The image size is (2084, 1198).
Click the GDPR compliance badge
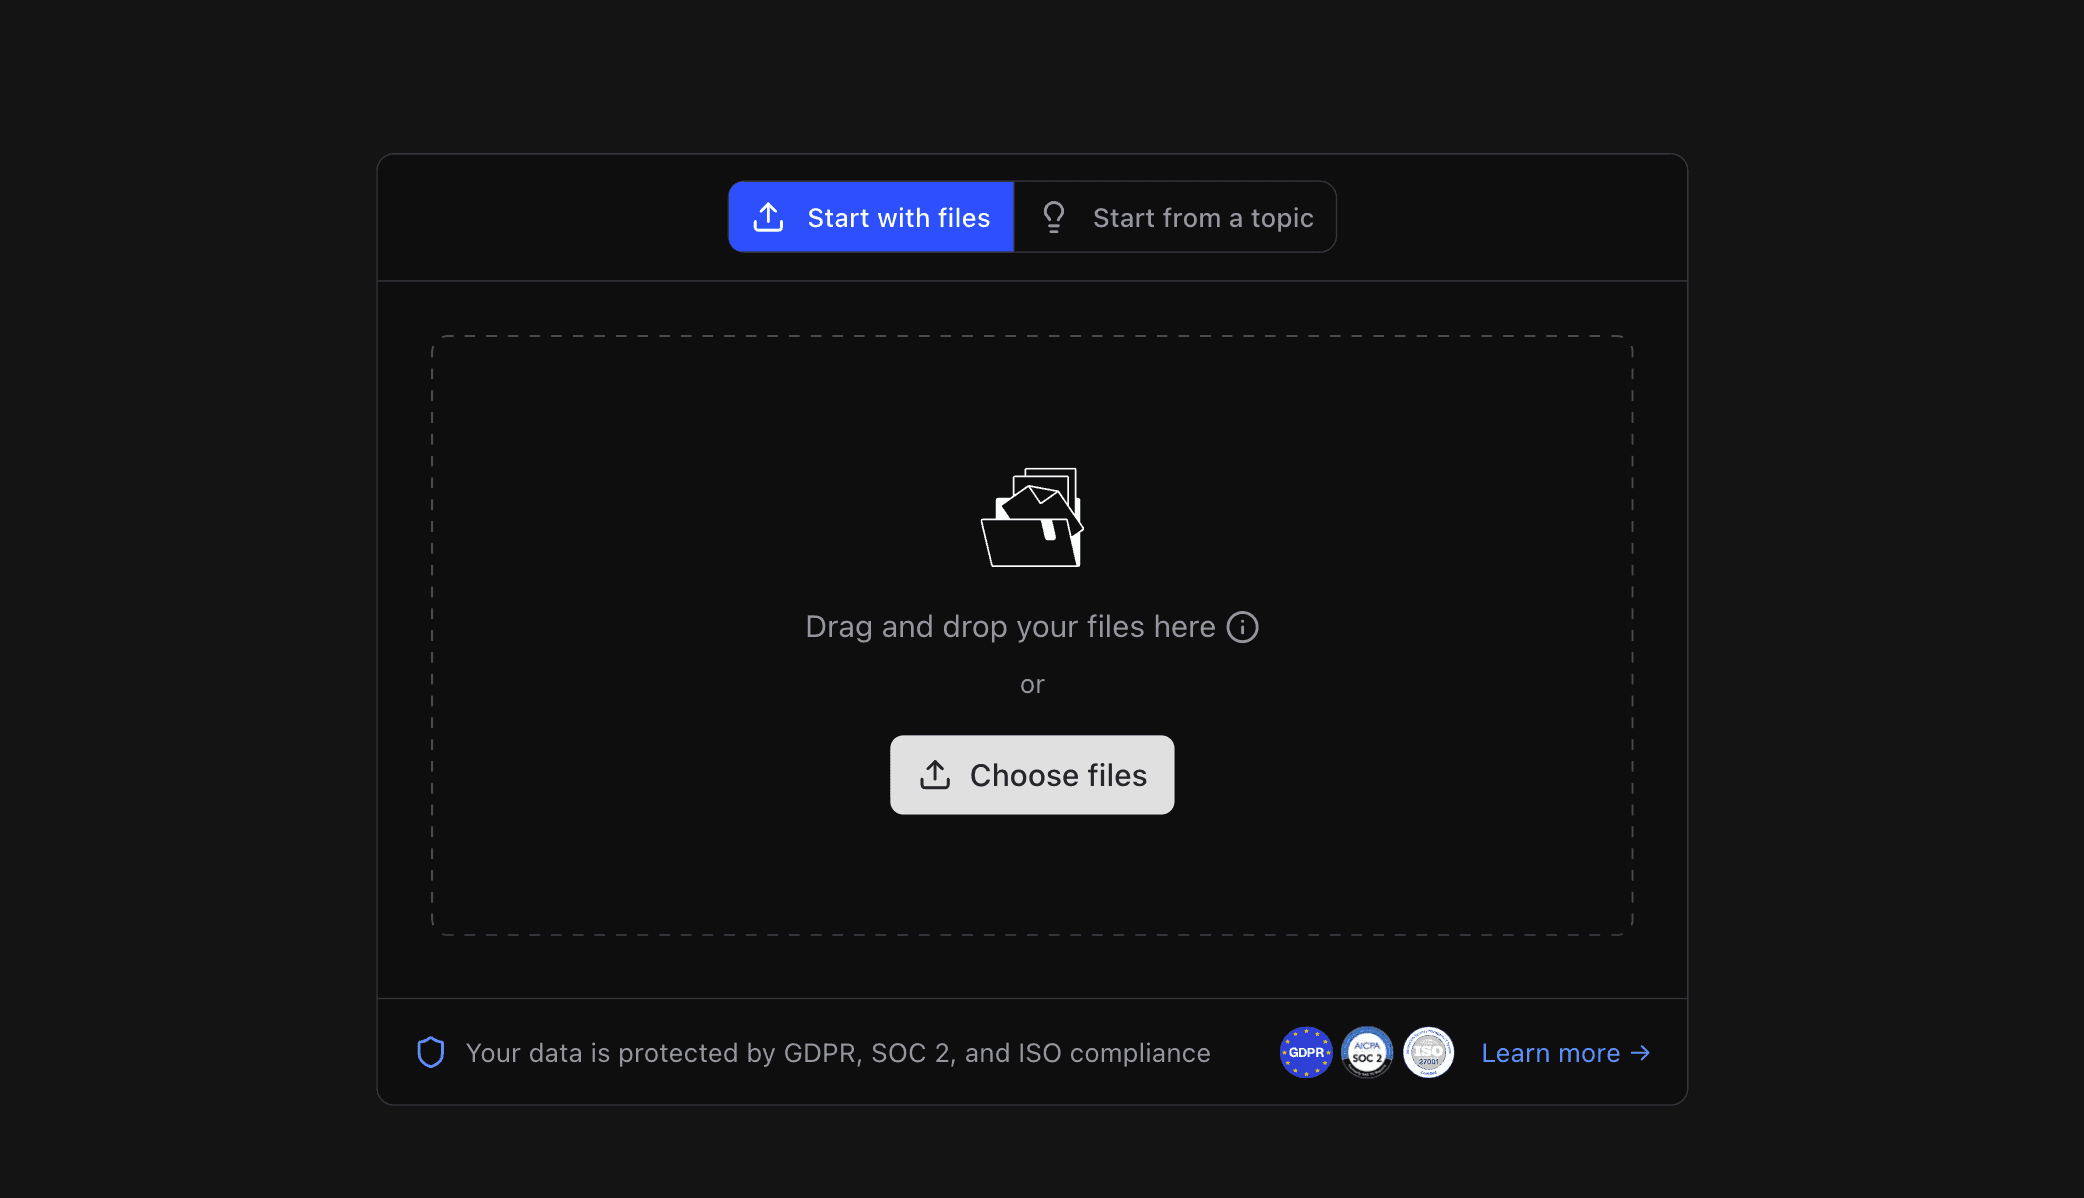pyautogui.click(x=1305, y=1052)
